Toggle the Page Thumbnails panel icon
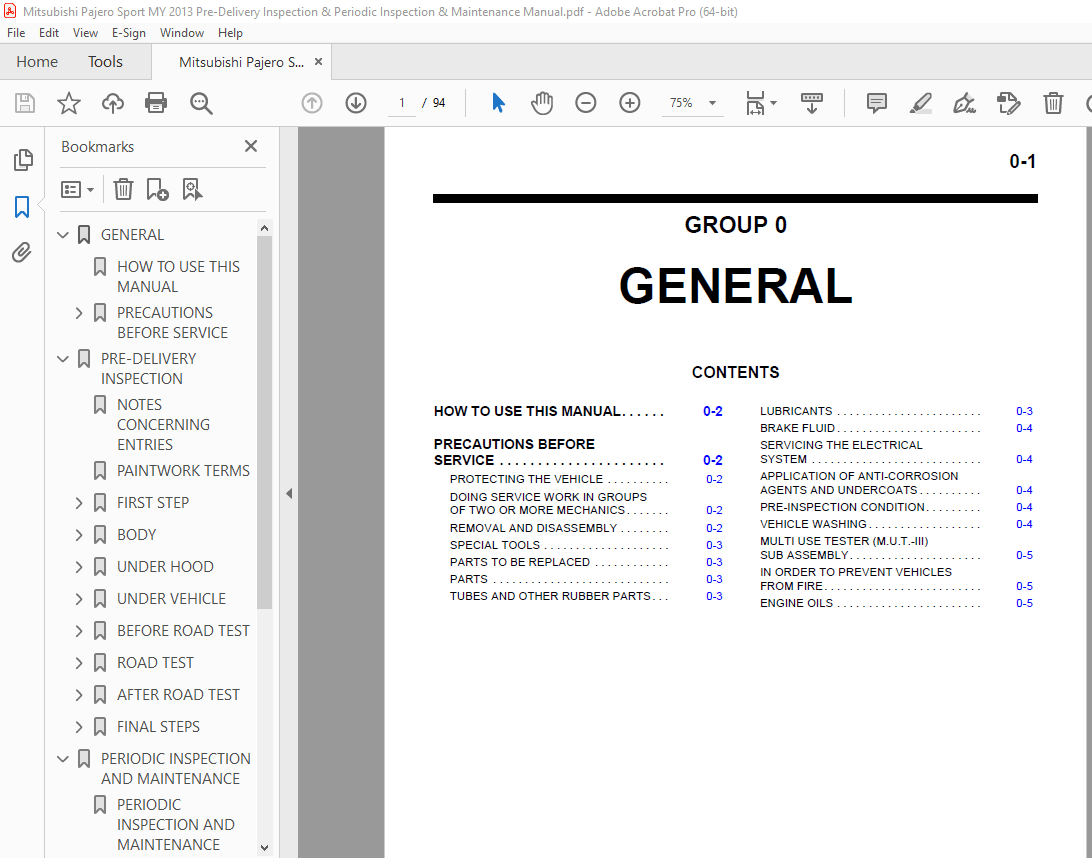This screenshot has height=858, width=1092. pyautogui.click(x=22, y=160)
